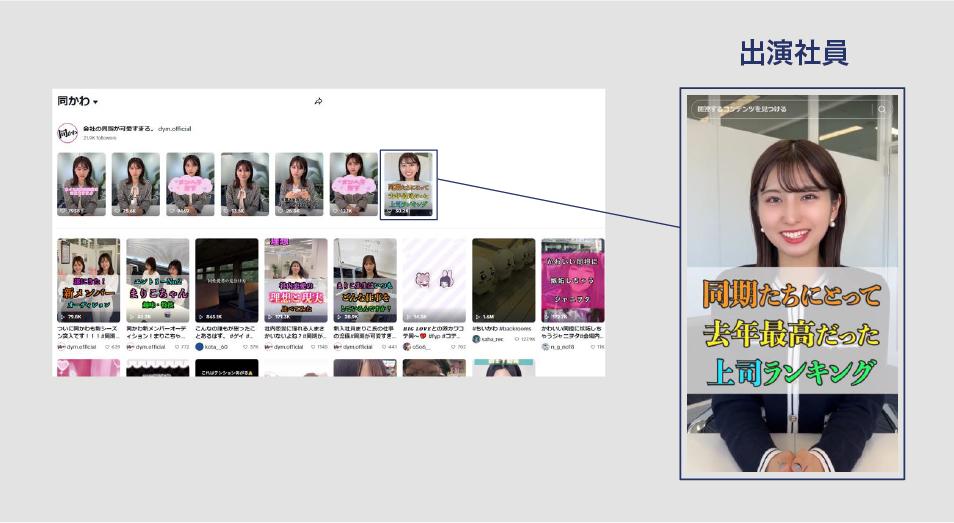This screenshot has height=523, width=954.
Task: Expand the 同かわ title dropdown arrow
Action: pos(96,103)
